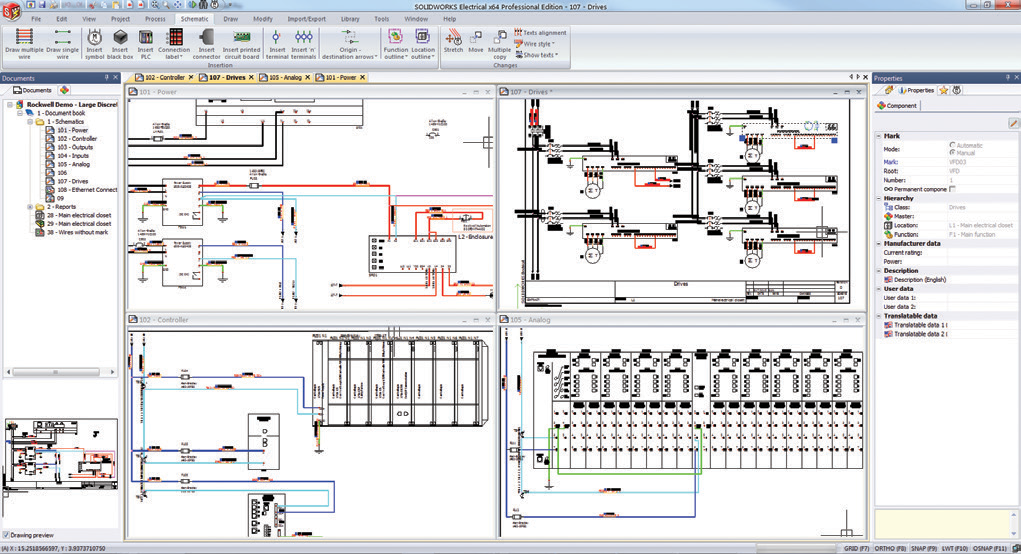Click the ORTHO (F8) status bar button
The height and width of the screenshot is (554, 1021).
pos(888,549)
